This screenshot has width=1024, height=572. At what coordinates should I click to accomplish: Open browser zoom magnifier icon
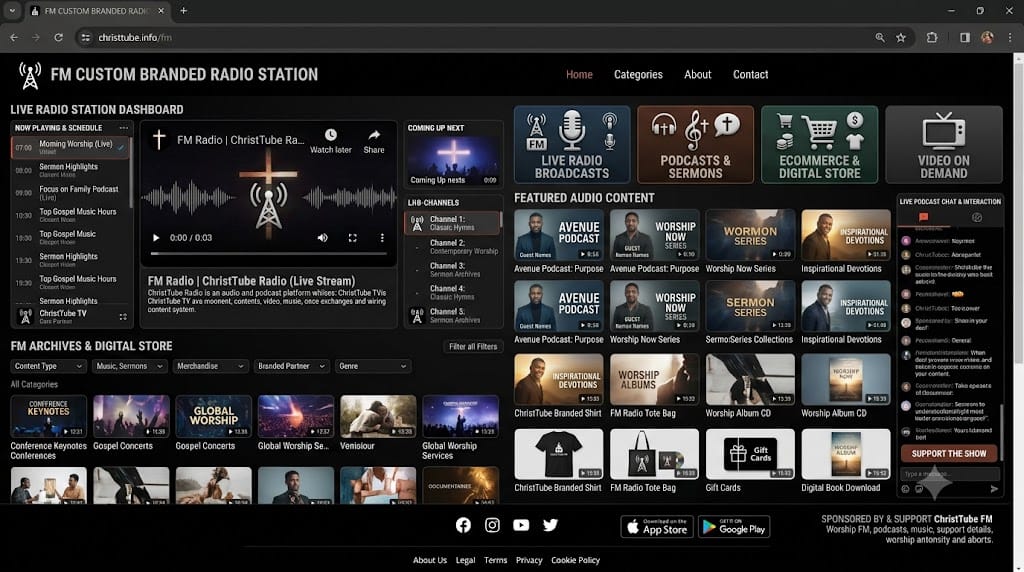880,38
